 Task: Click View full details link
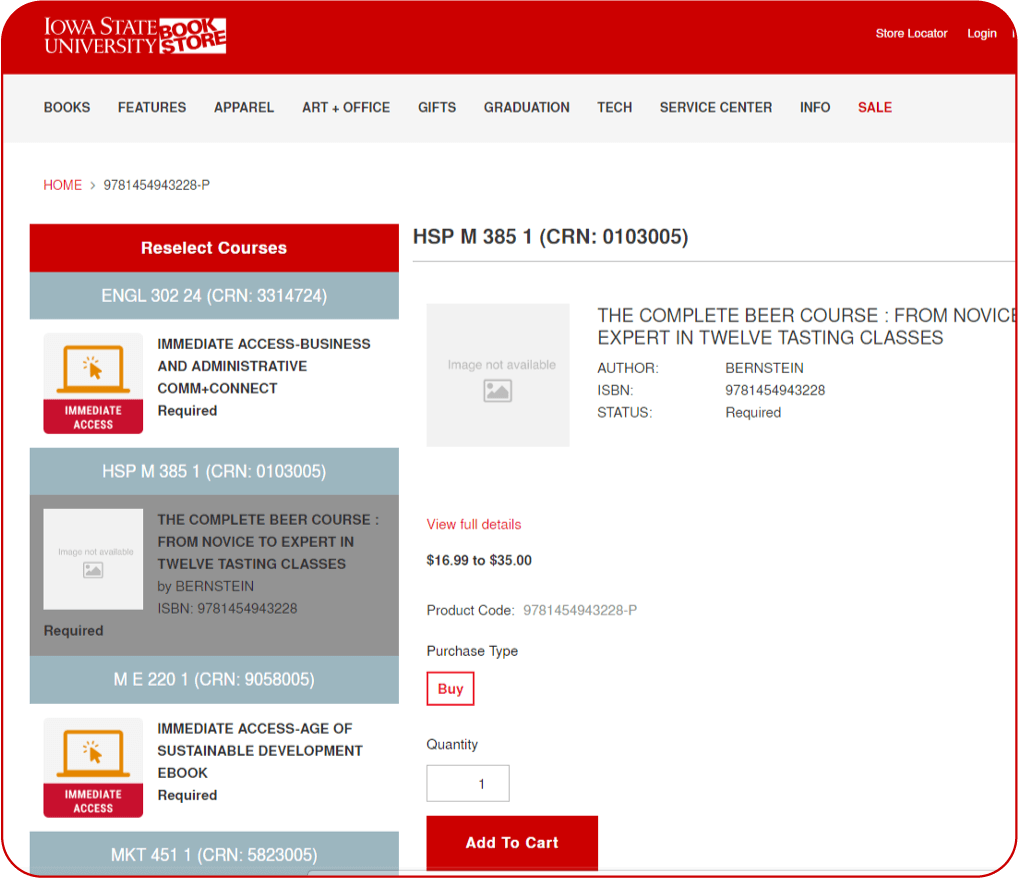(474, 525)
